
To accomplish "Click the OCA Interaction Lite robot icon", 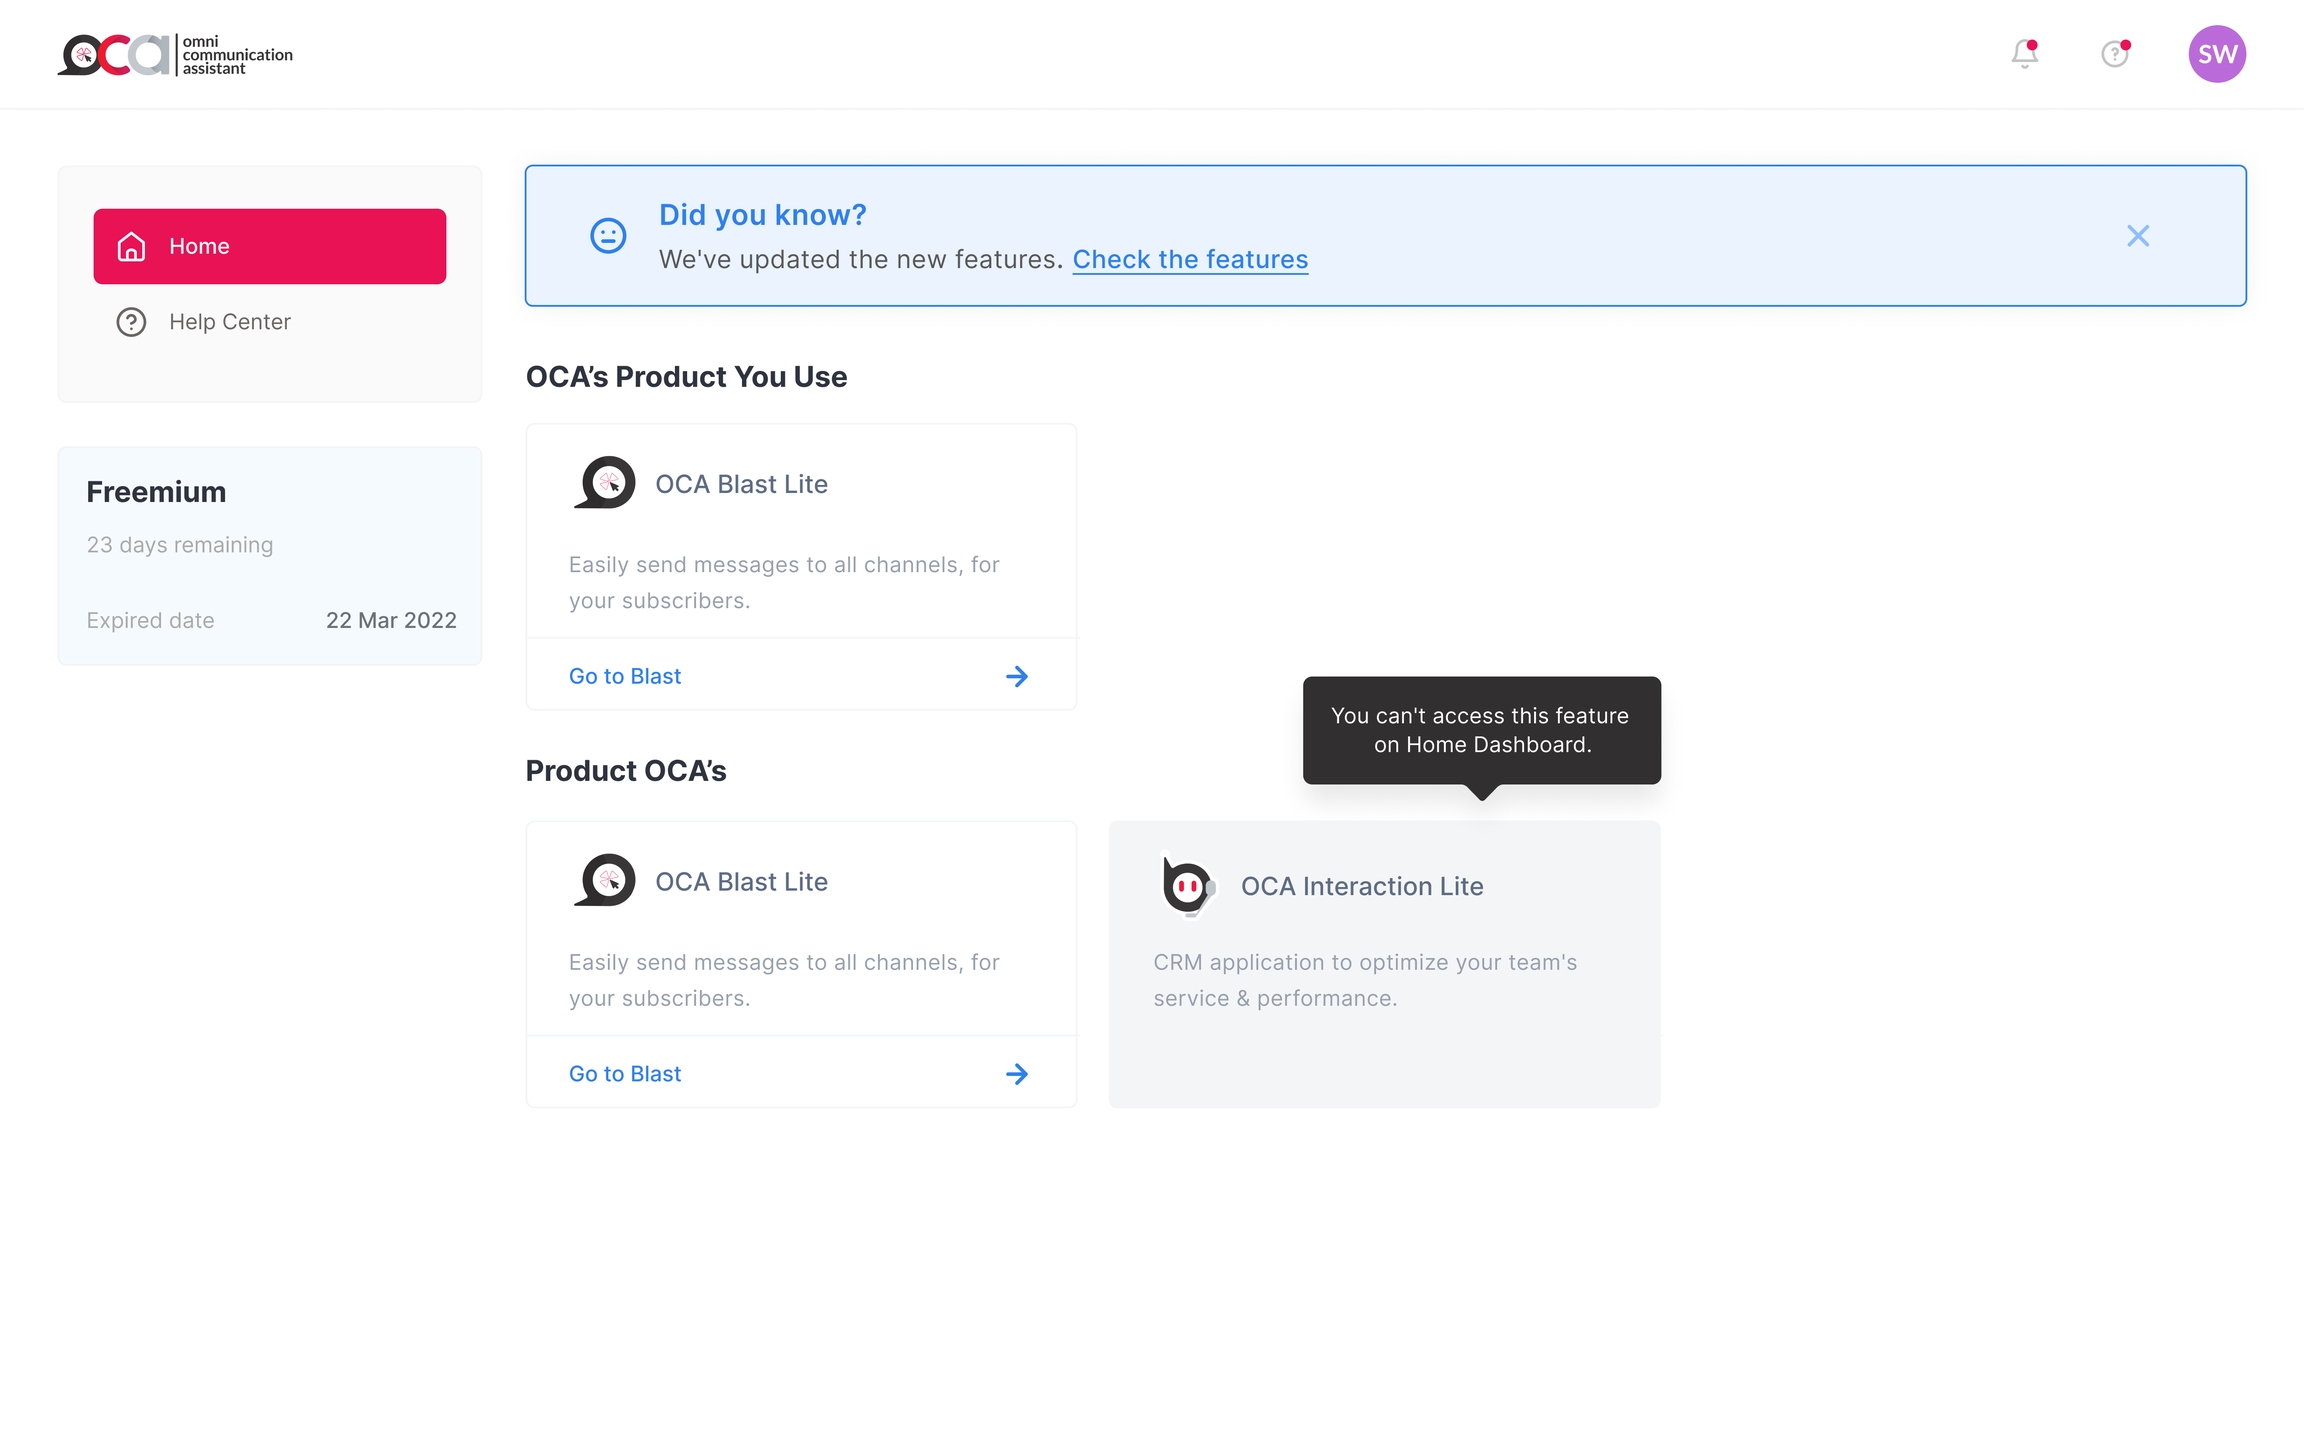I will (x=1187, y=885).
